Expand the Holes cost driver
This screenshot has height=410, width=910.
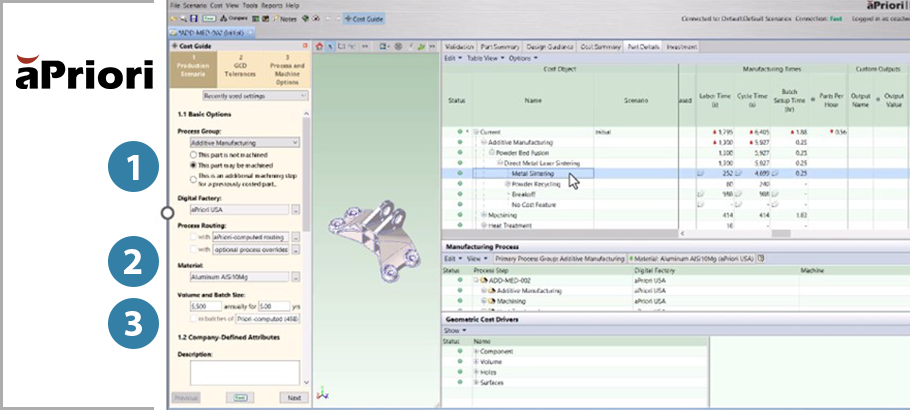476,372
